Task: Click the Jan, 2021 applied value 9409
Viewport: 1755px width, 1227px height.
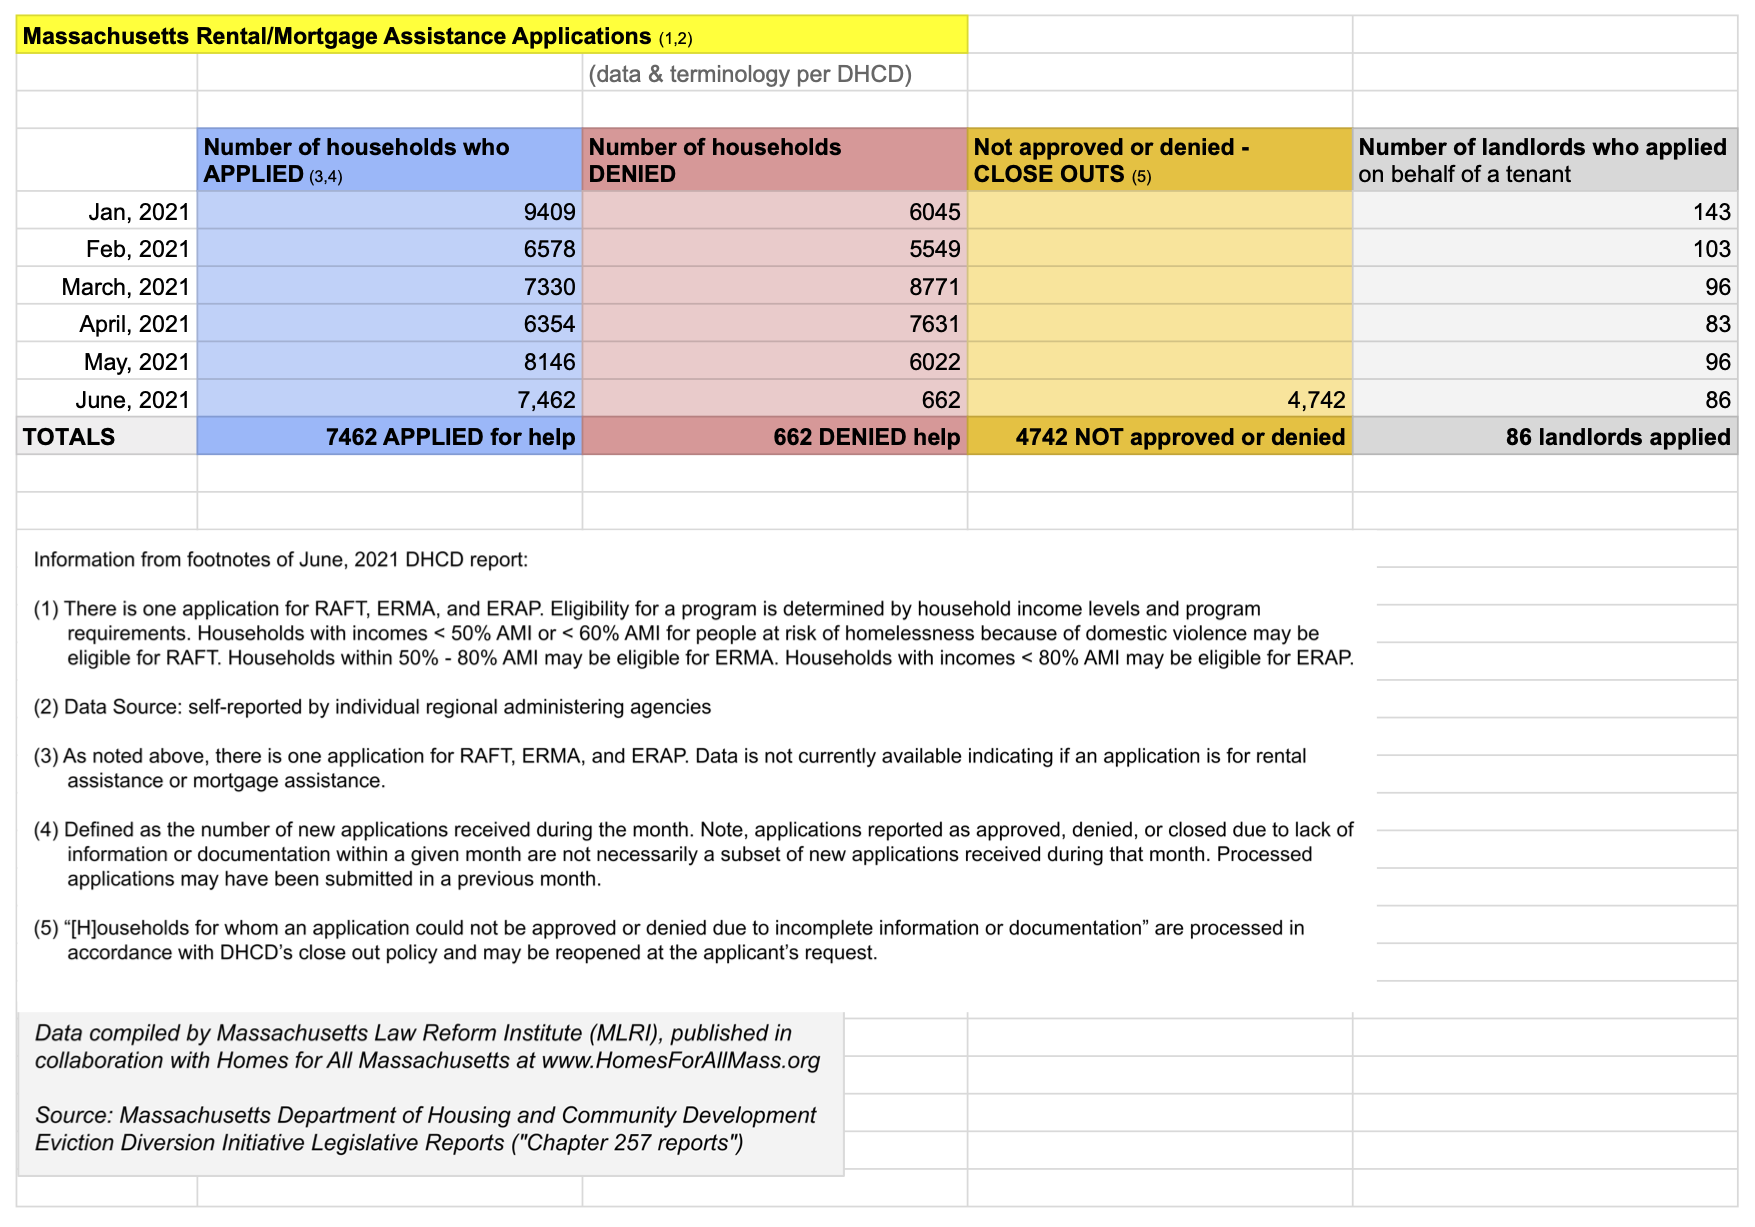Action: tap(549, 212)
